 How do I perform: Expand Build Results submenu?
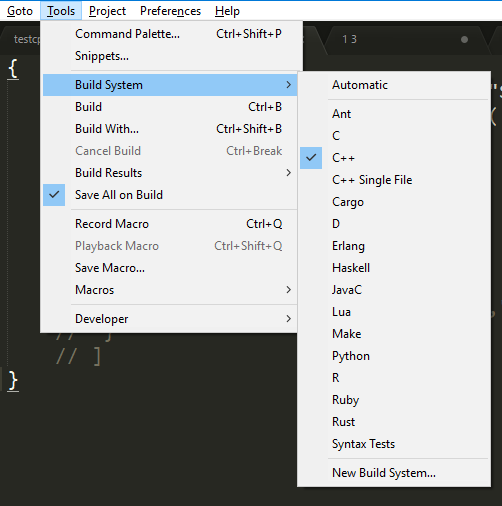click(170, 173)
